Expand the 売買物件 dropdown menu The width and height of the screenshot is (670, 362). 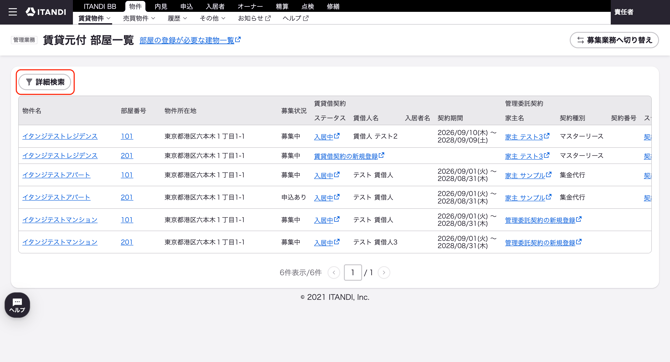coord(139,18)
